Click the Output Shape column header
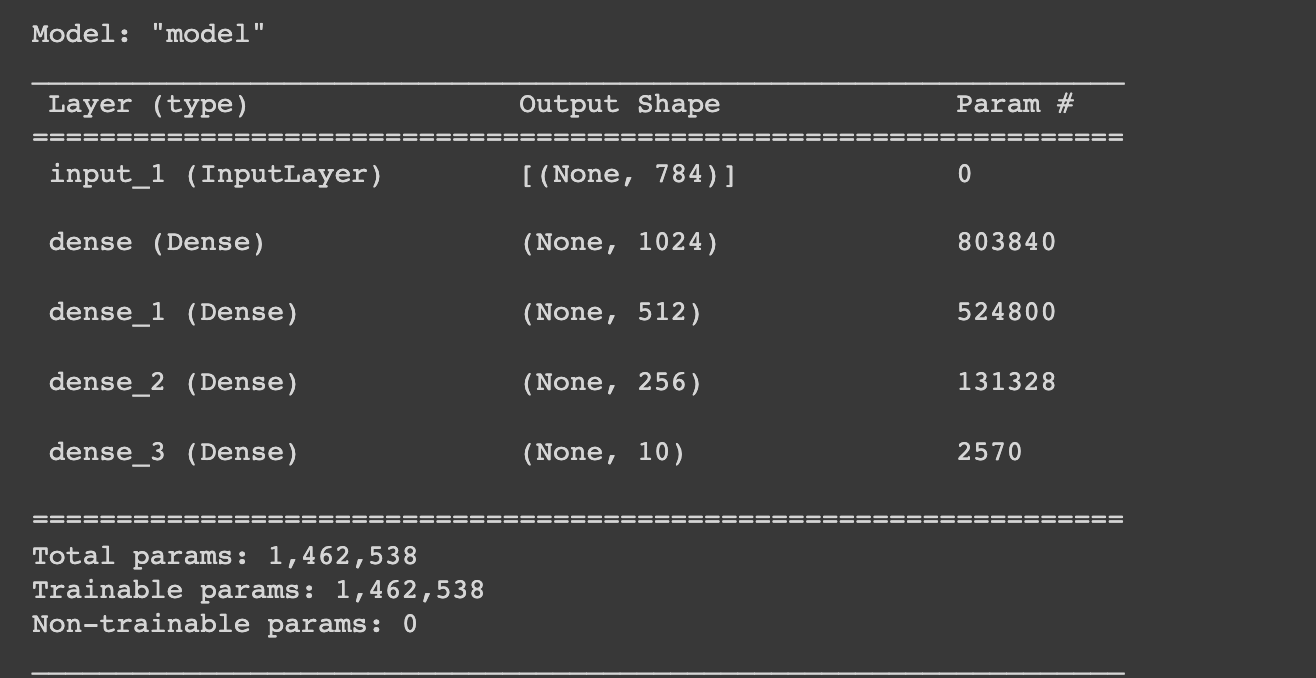Screen dimensions: 1316x678 tap(619, 104)
